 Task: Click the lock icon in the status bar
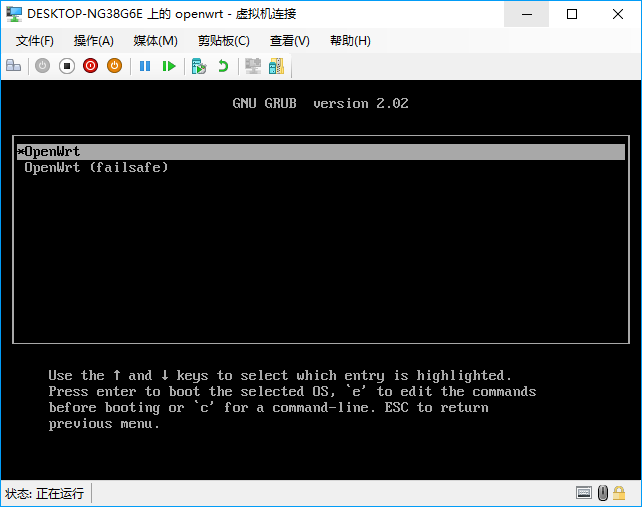619,493
